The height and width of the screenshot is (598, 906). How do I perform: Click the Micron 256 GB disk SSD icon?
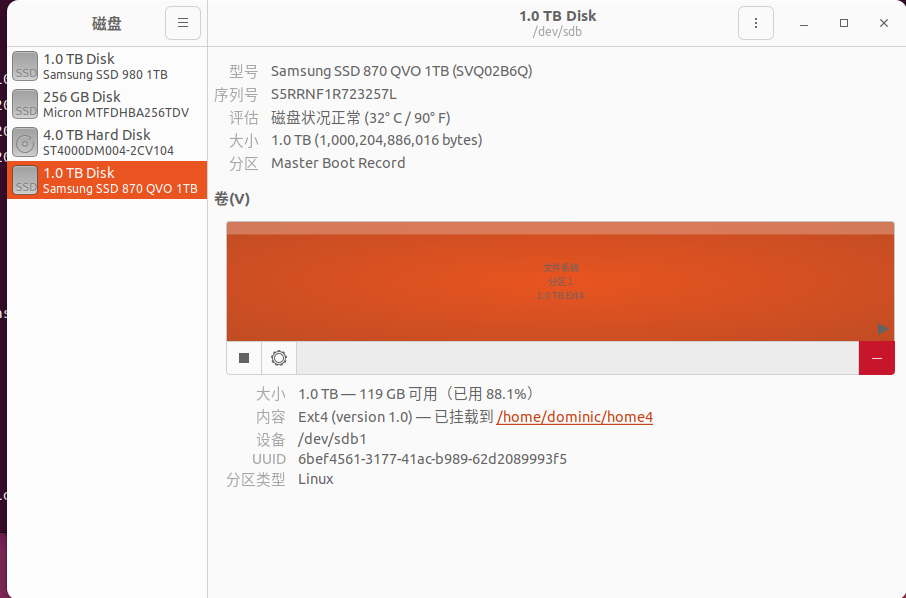(x=25, y=104)
